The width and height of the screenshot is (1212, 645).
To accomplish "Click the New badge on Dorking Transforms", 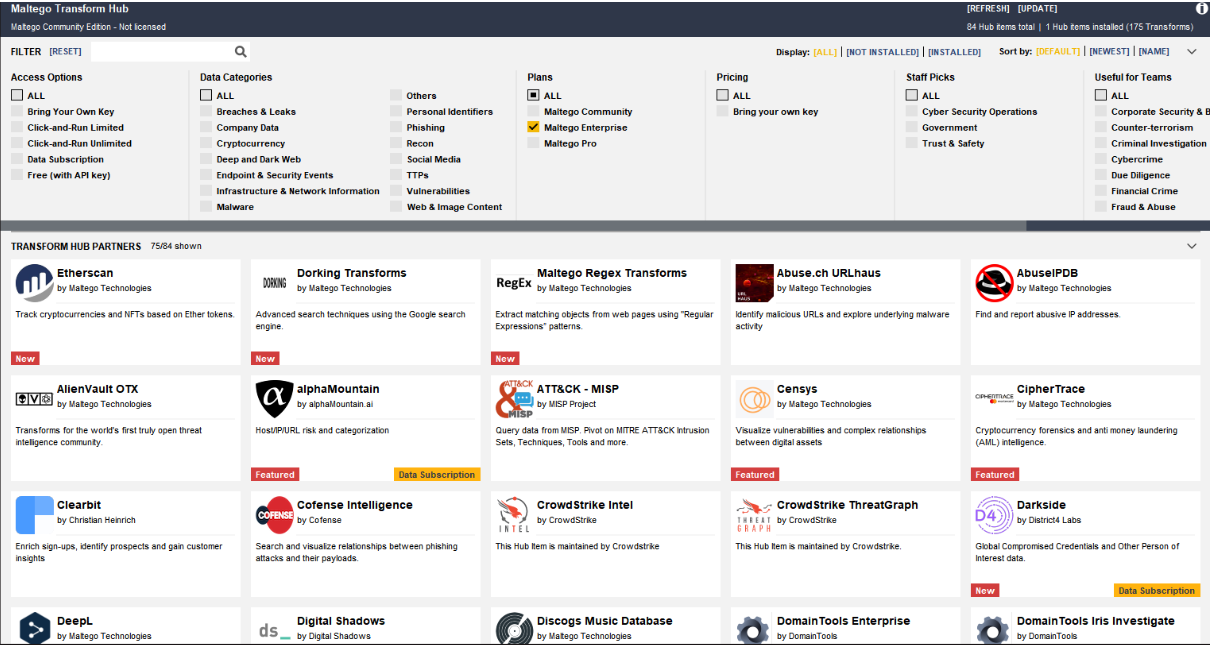I will (x=265, y=359).
